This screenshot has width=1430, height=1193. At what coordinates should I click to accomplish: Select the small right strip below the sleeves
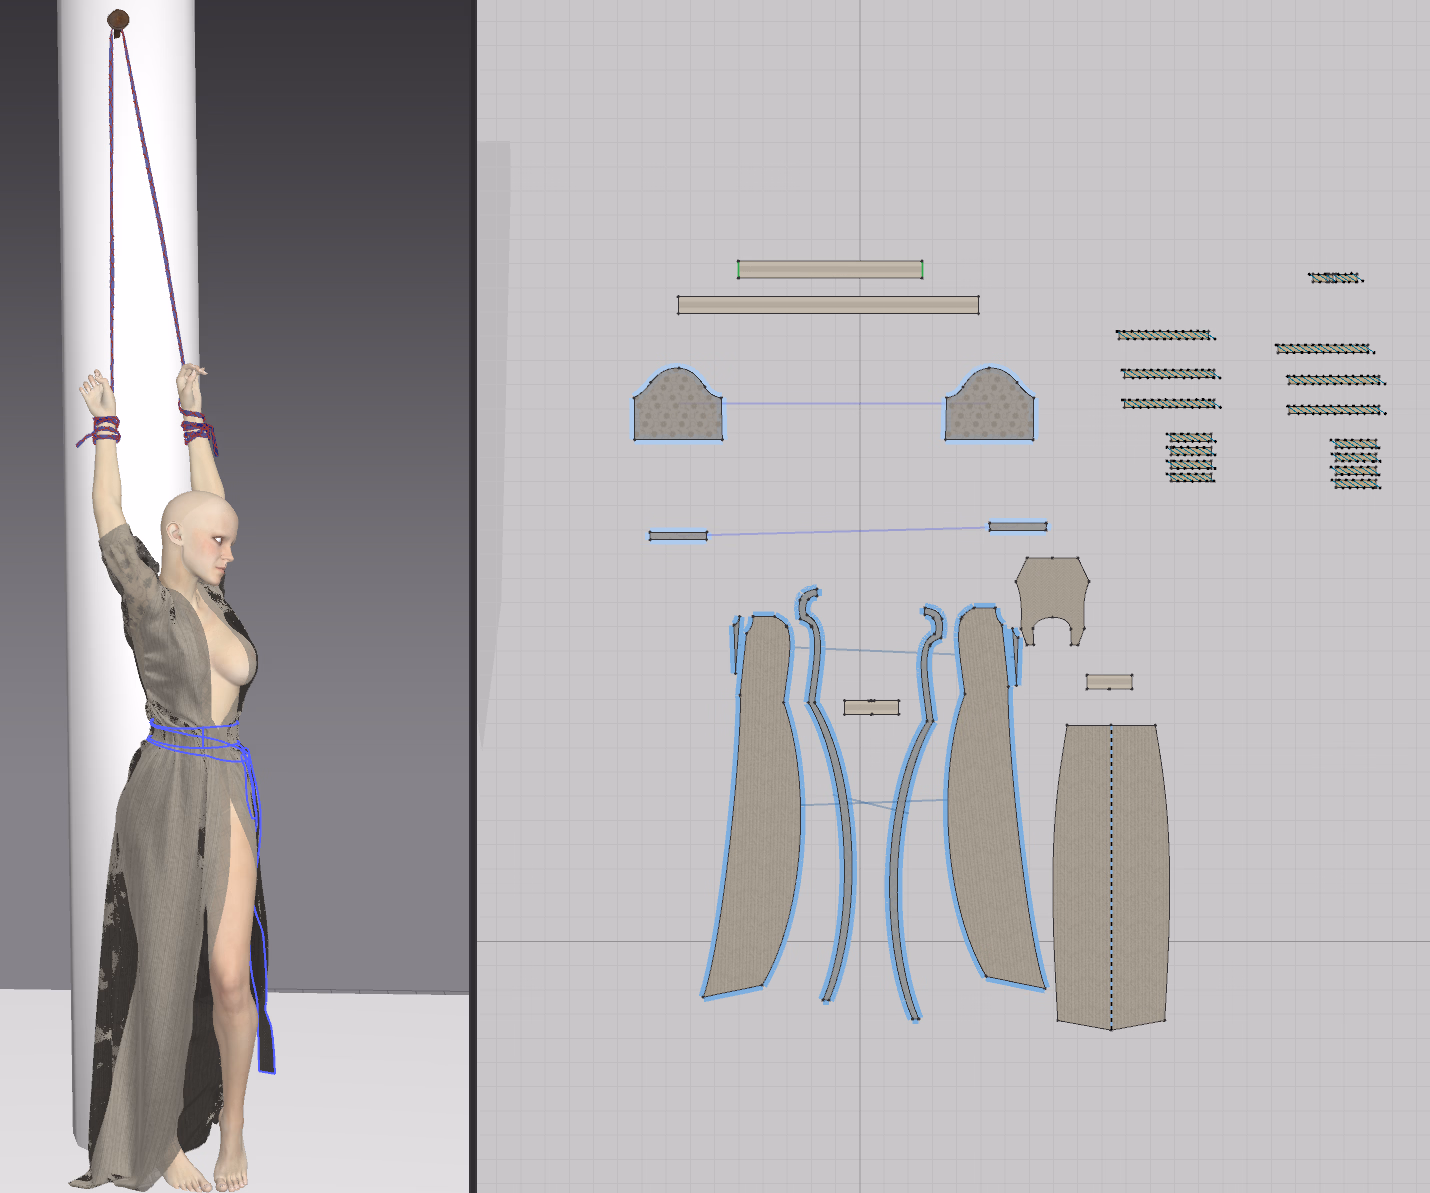(1018, 526)
